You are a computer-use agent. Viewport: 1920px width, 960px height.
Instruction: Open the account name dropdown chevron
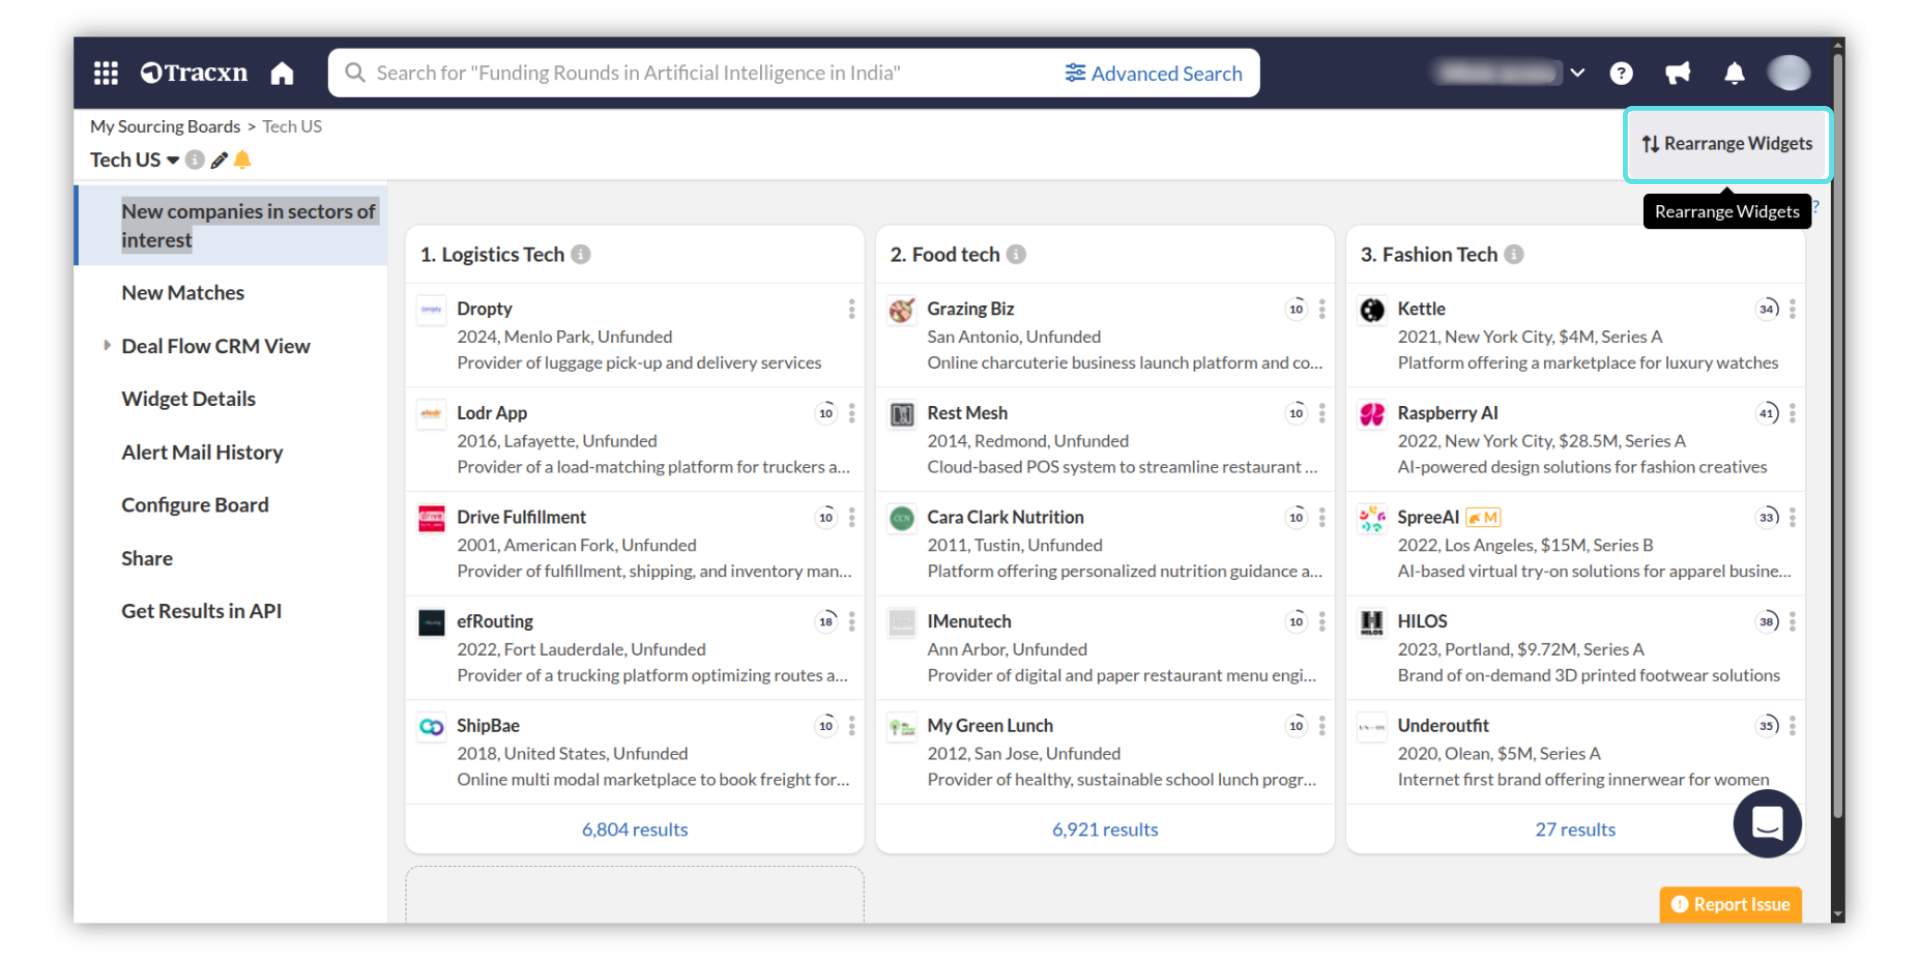click(x=1577, y=73)
